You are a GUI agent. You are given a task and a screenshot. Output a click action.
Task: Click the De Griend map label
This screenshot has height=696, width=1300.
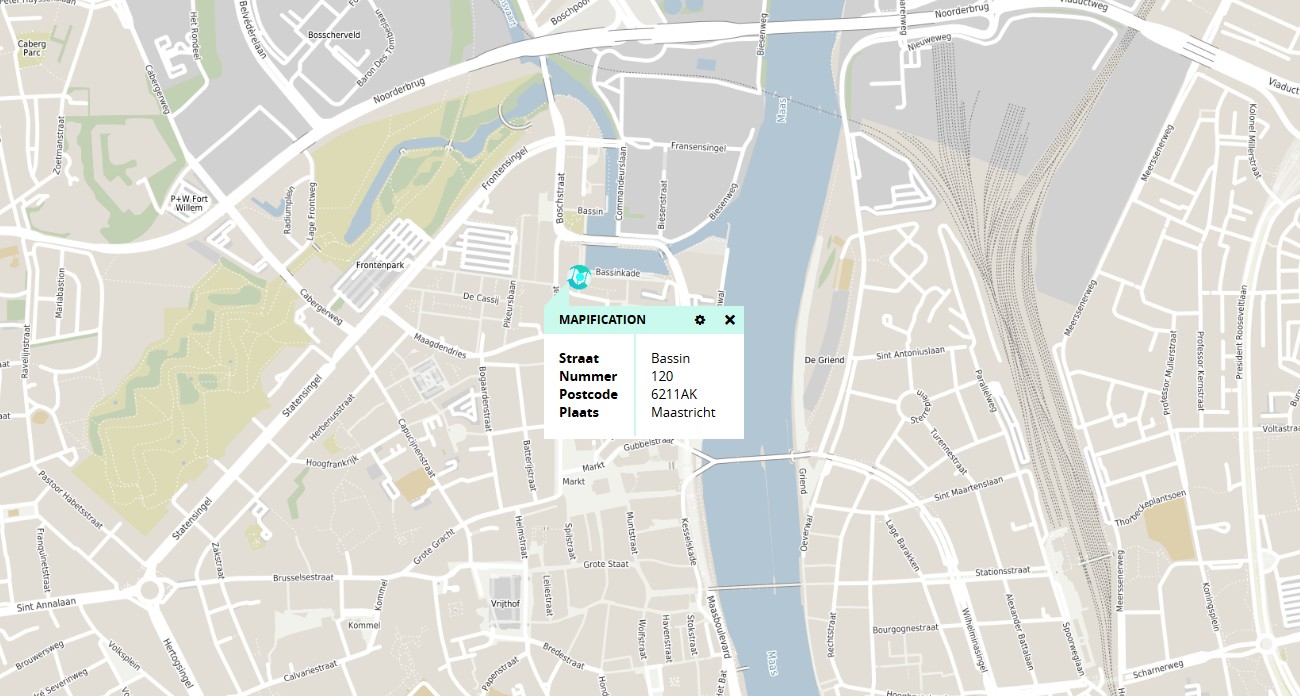tap(824, 360)
